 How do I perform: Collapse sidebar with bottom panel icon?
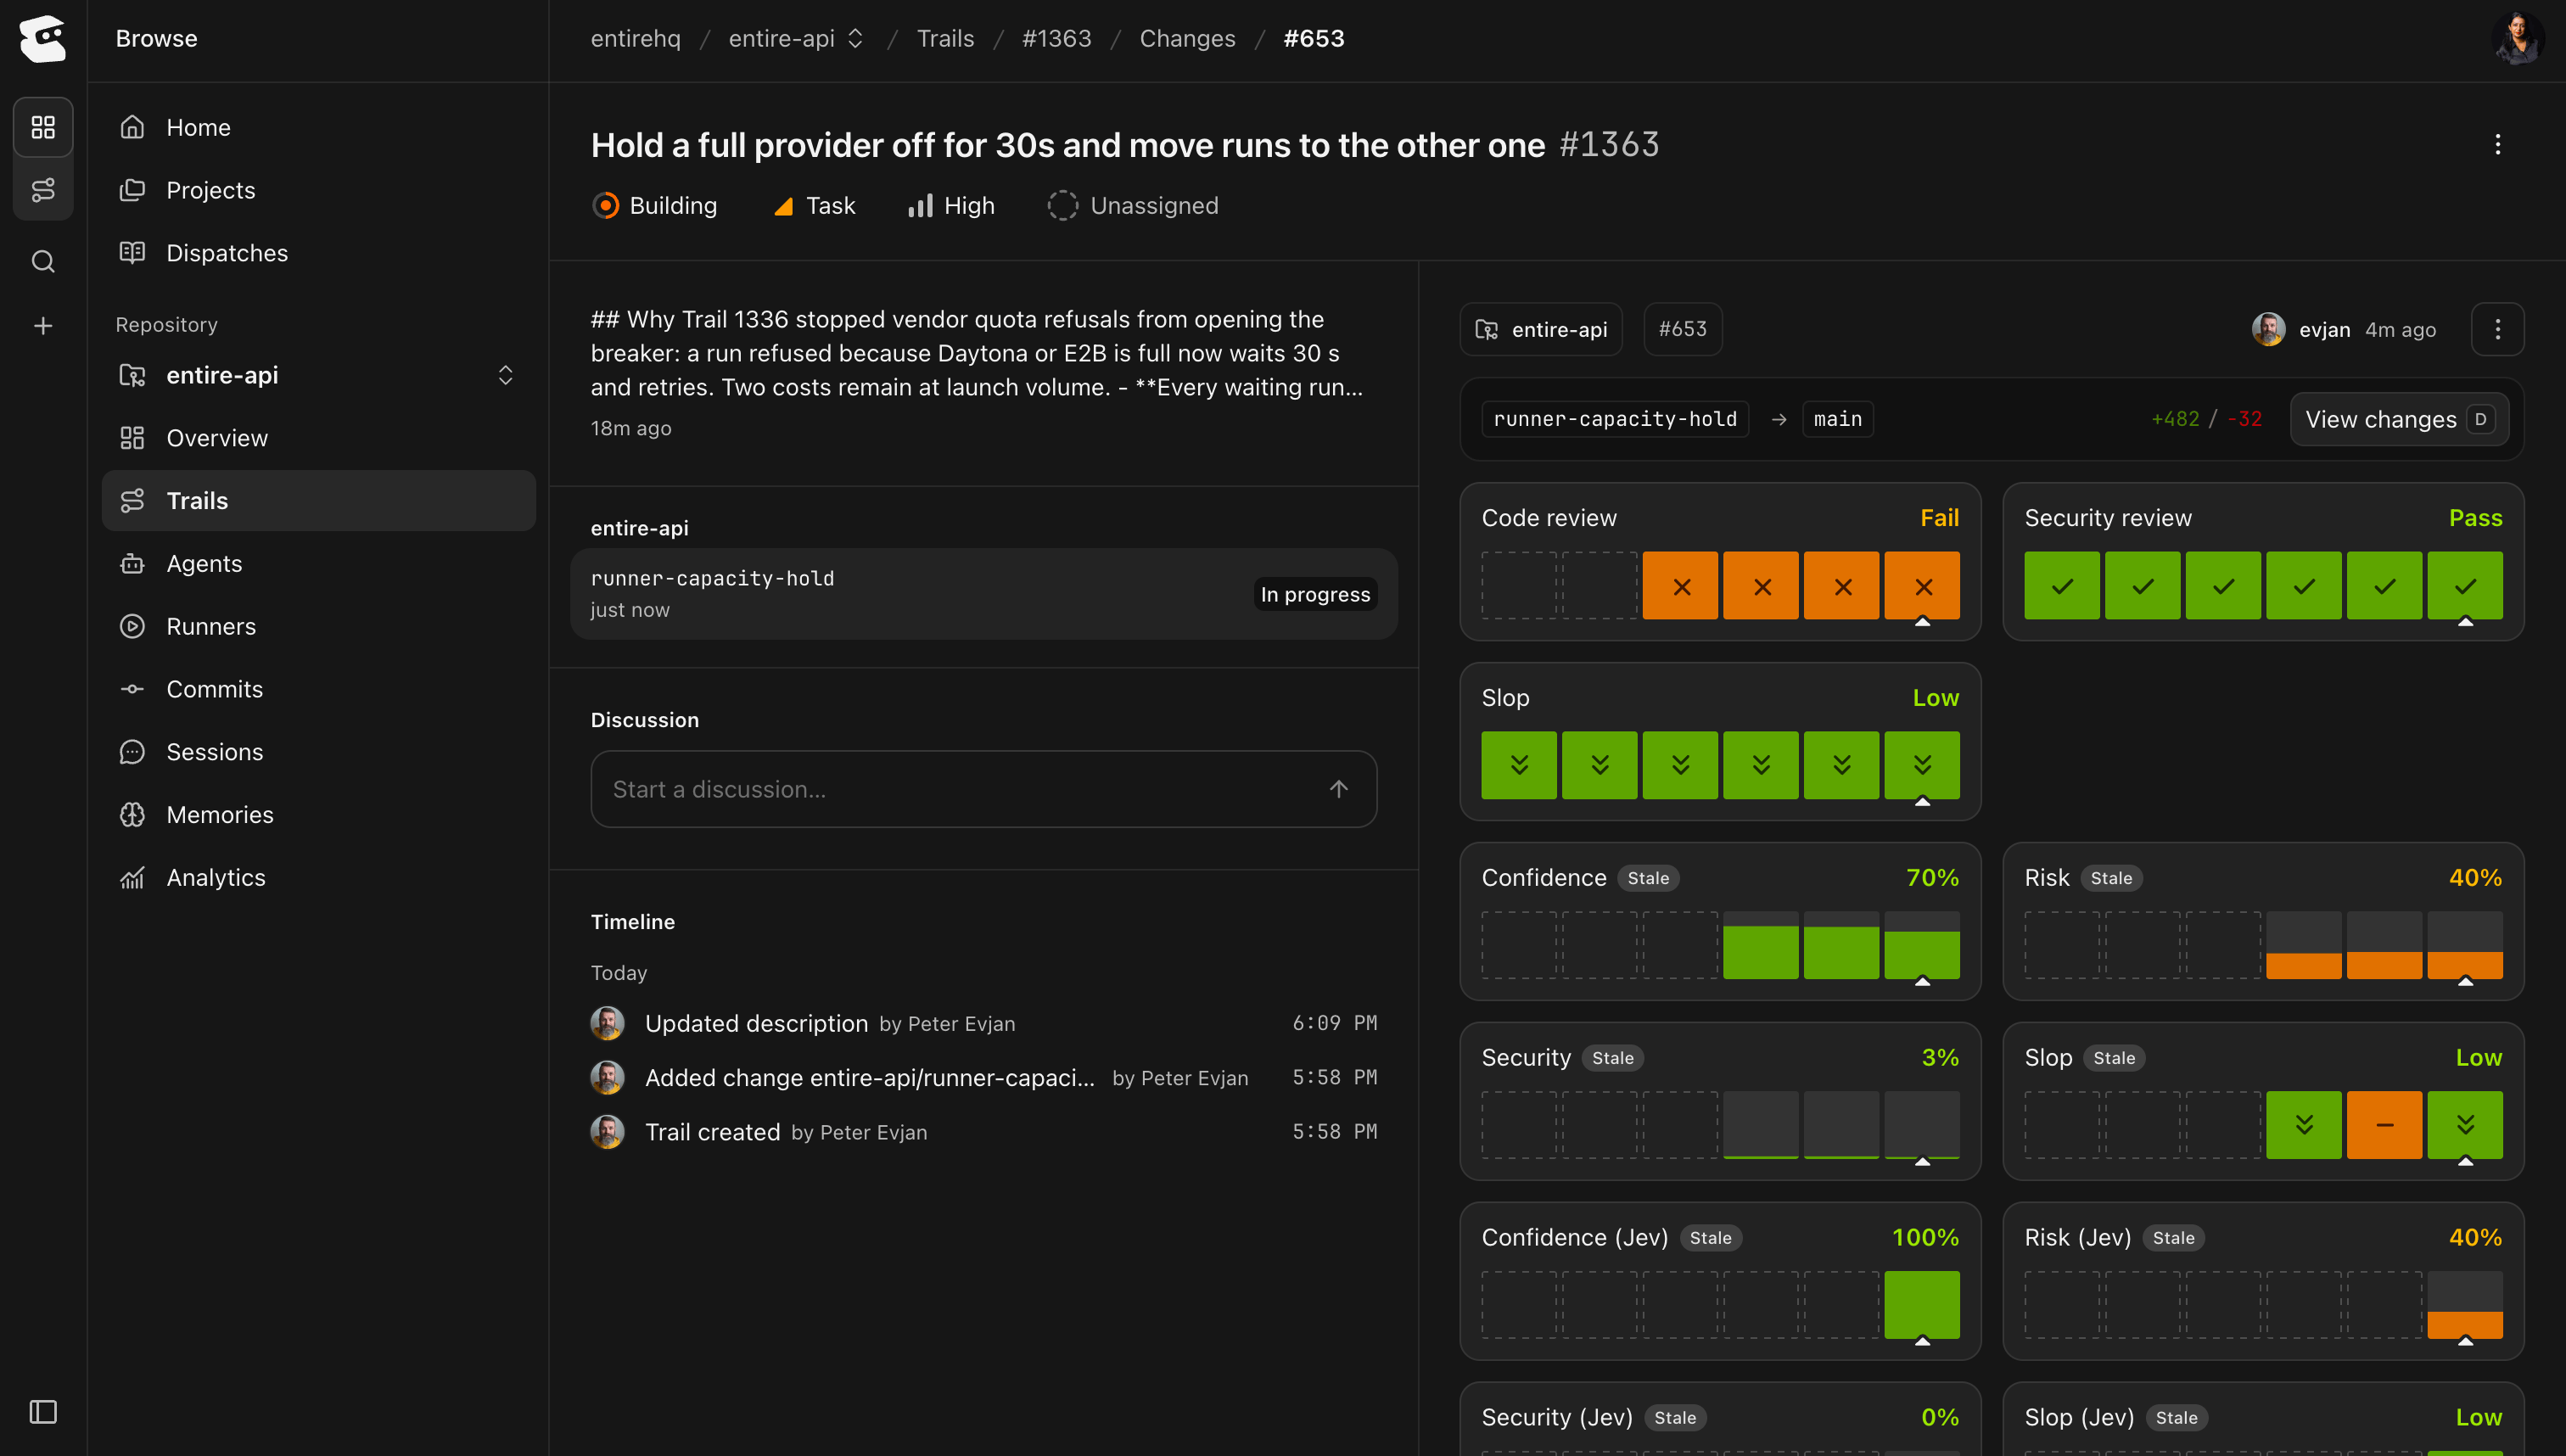(x=43, y=1412)
